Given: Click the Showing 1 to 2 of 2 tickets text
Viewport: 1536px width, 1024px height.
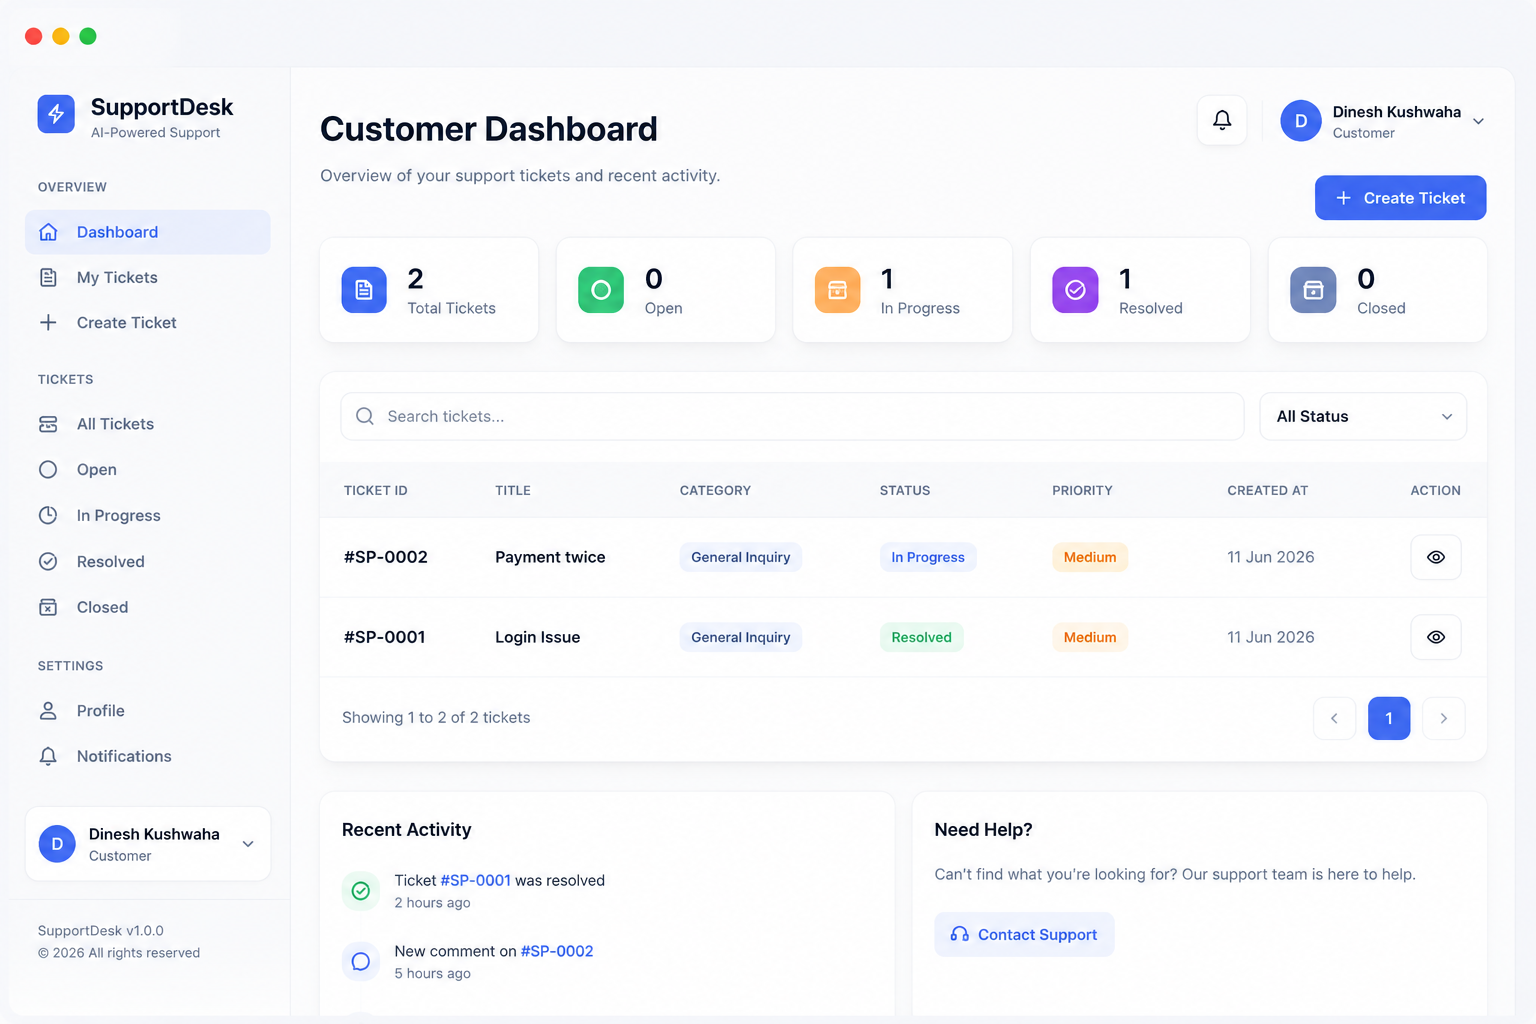Looking at the screenshot, I should tap(436, 718).
